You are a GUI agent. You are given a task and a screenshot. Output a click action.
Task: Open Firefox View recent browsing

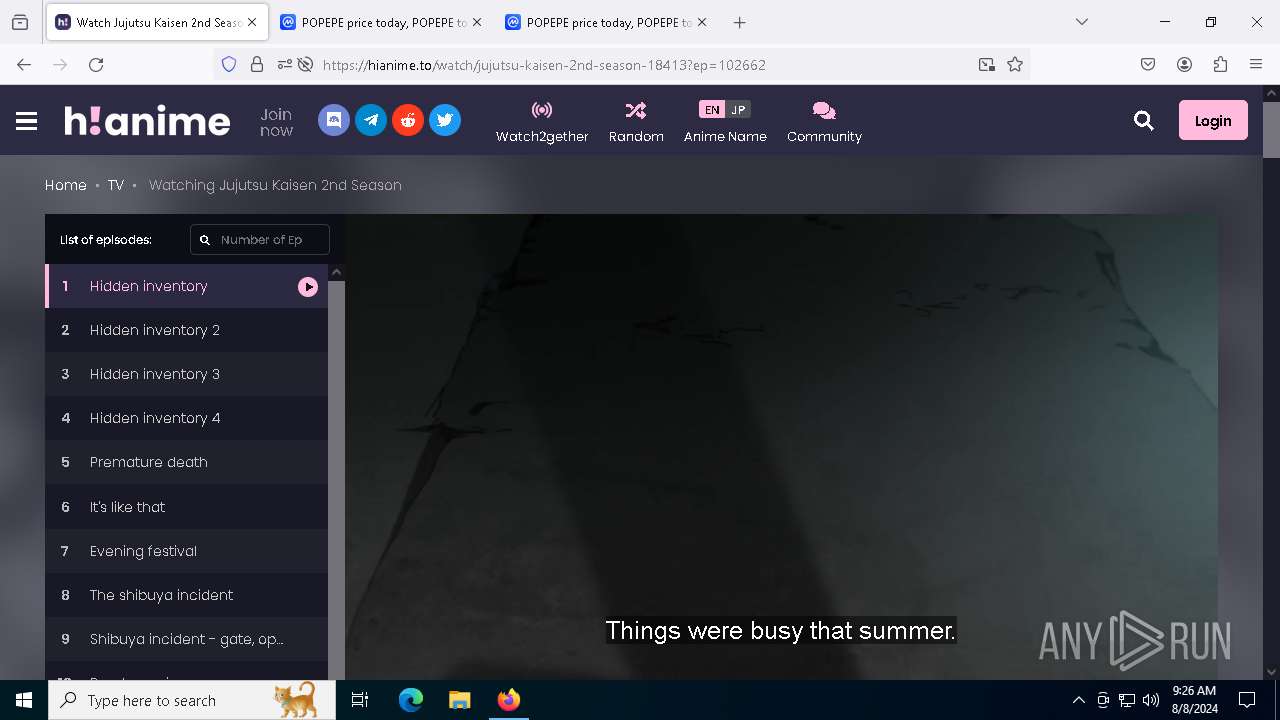pyautogui.click(x=20, y=22)
